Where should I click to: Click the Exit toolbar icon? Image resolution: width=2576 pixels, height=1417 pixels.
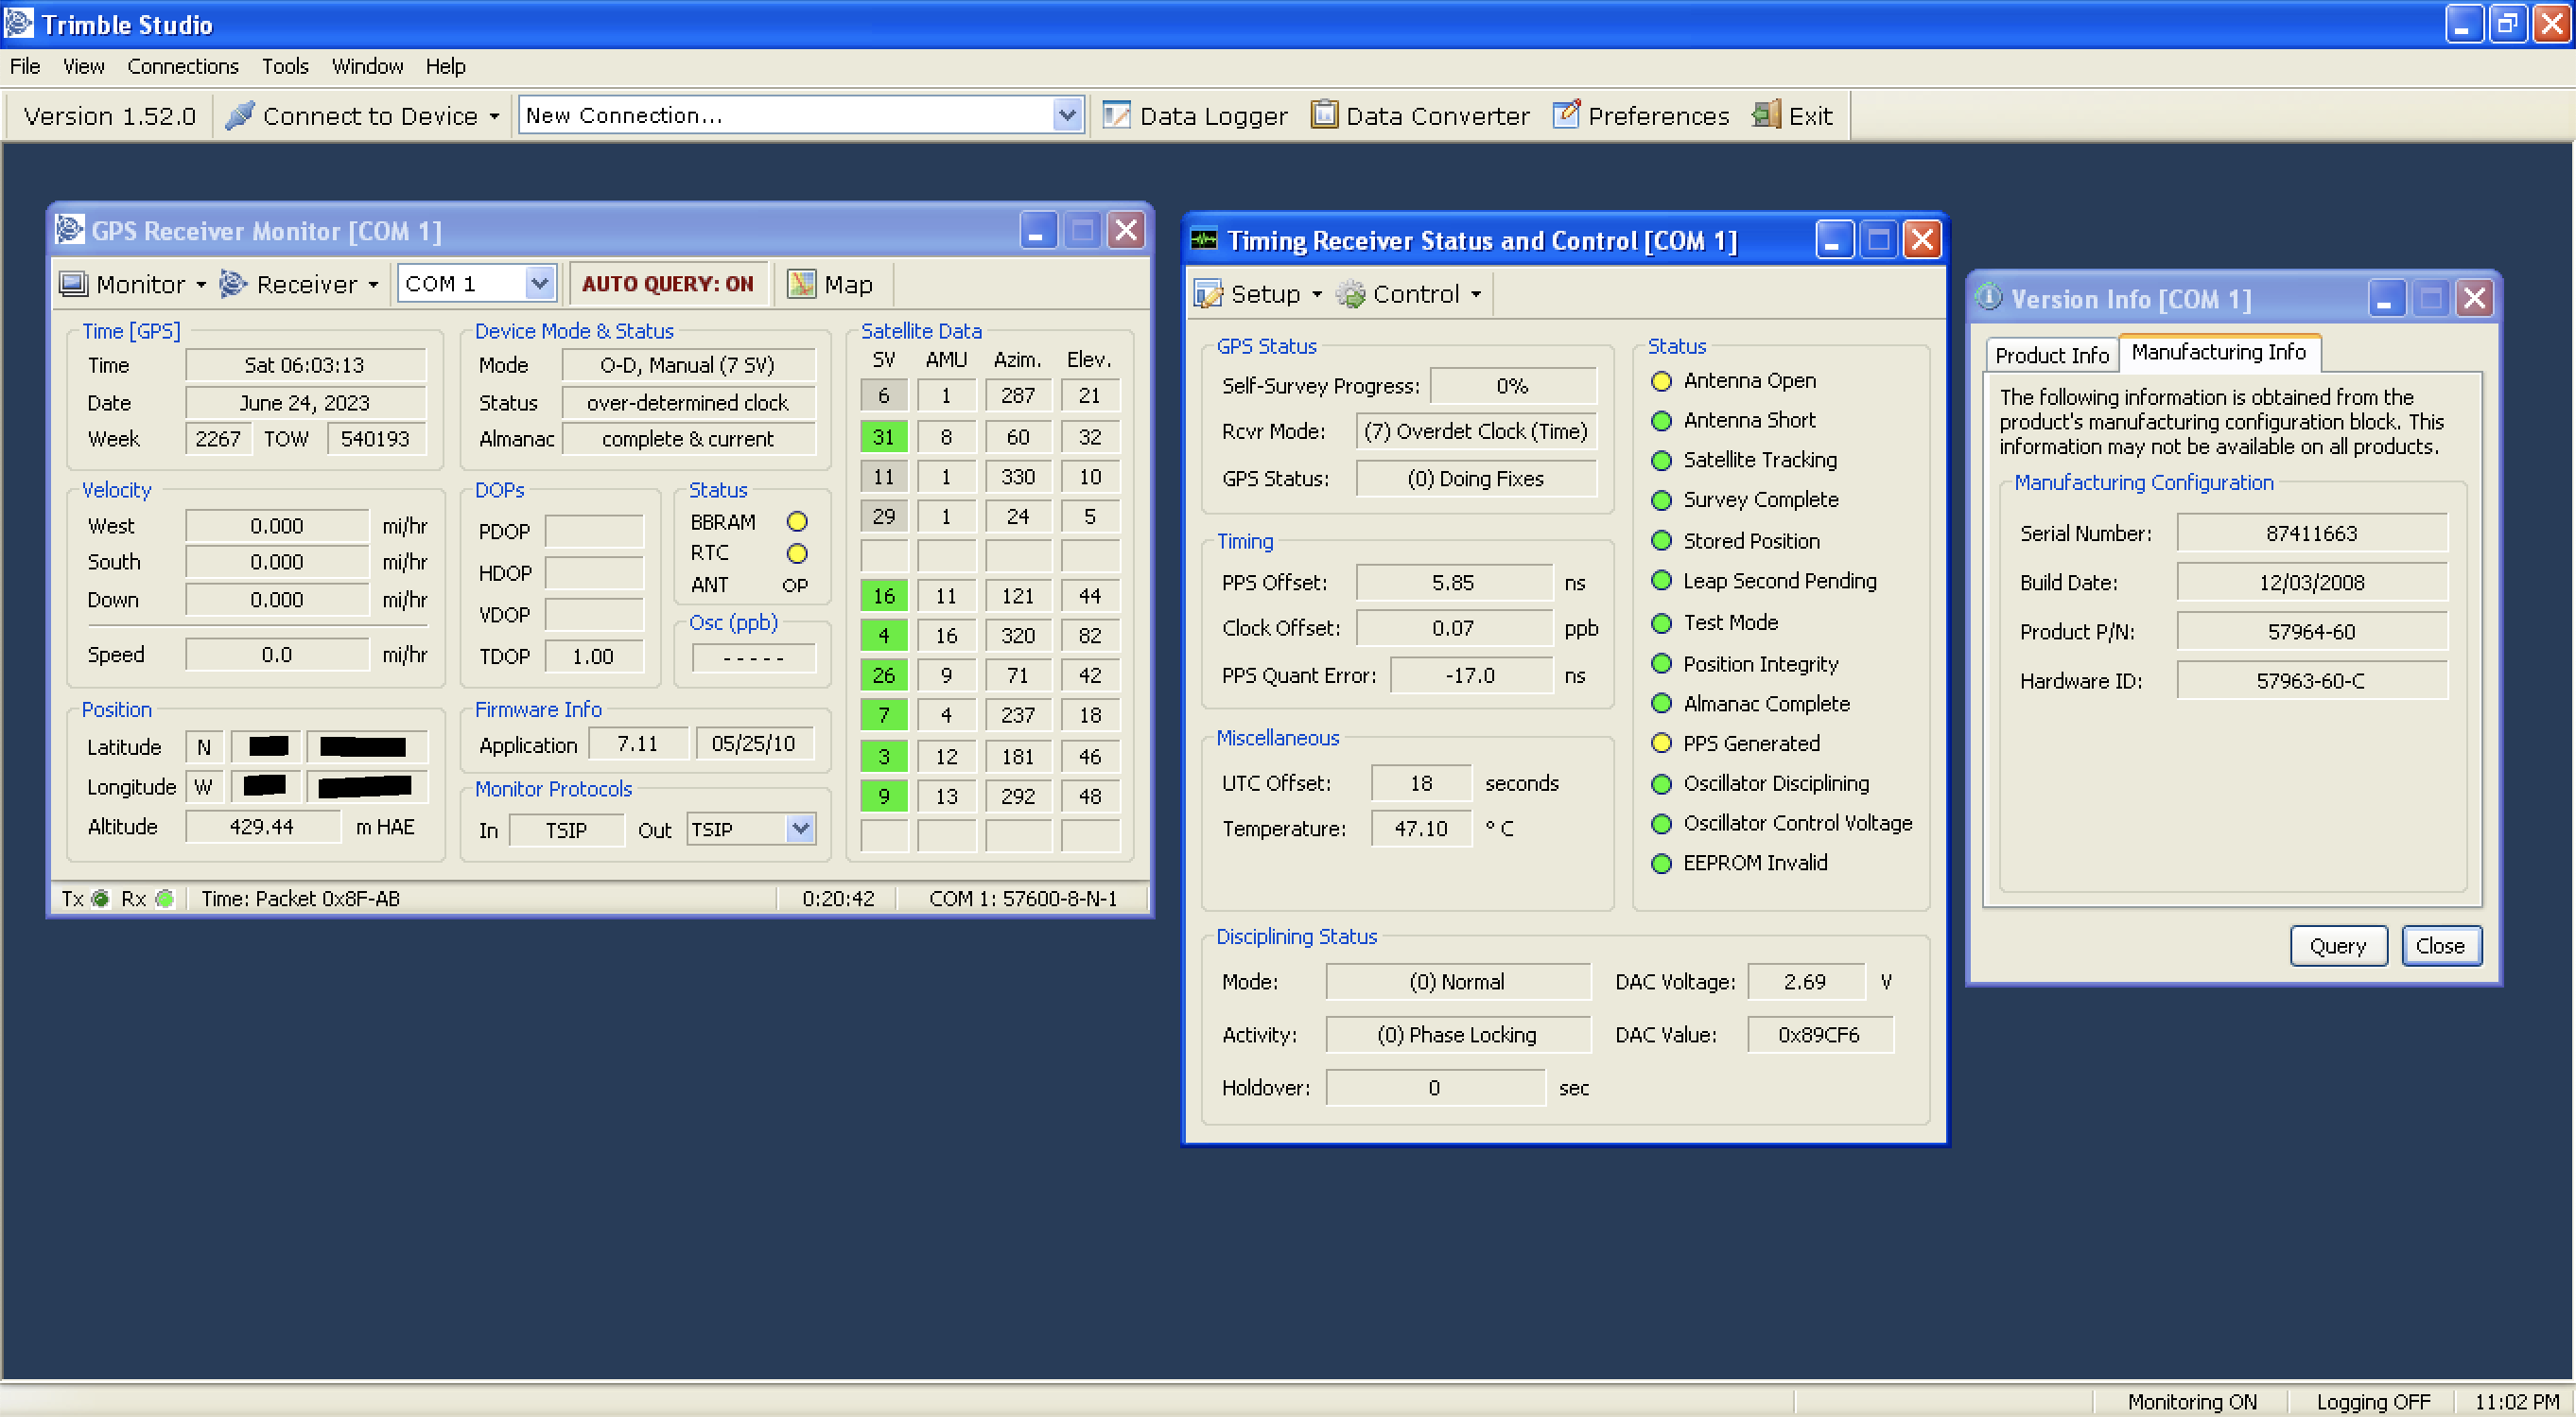pyautogui.click(x=1767, y=114)
